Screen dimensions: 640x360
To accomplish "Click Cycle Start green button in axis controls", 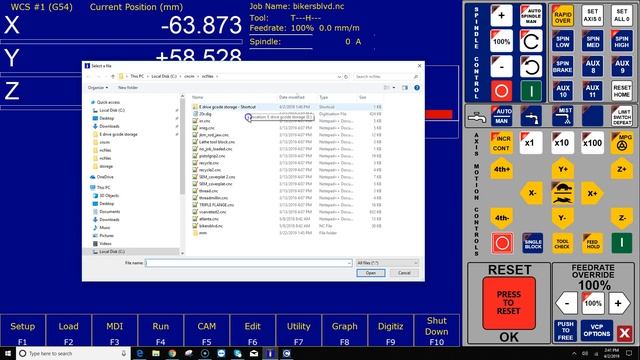I will (x=622, y=243).
